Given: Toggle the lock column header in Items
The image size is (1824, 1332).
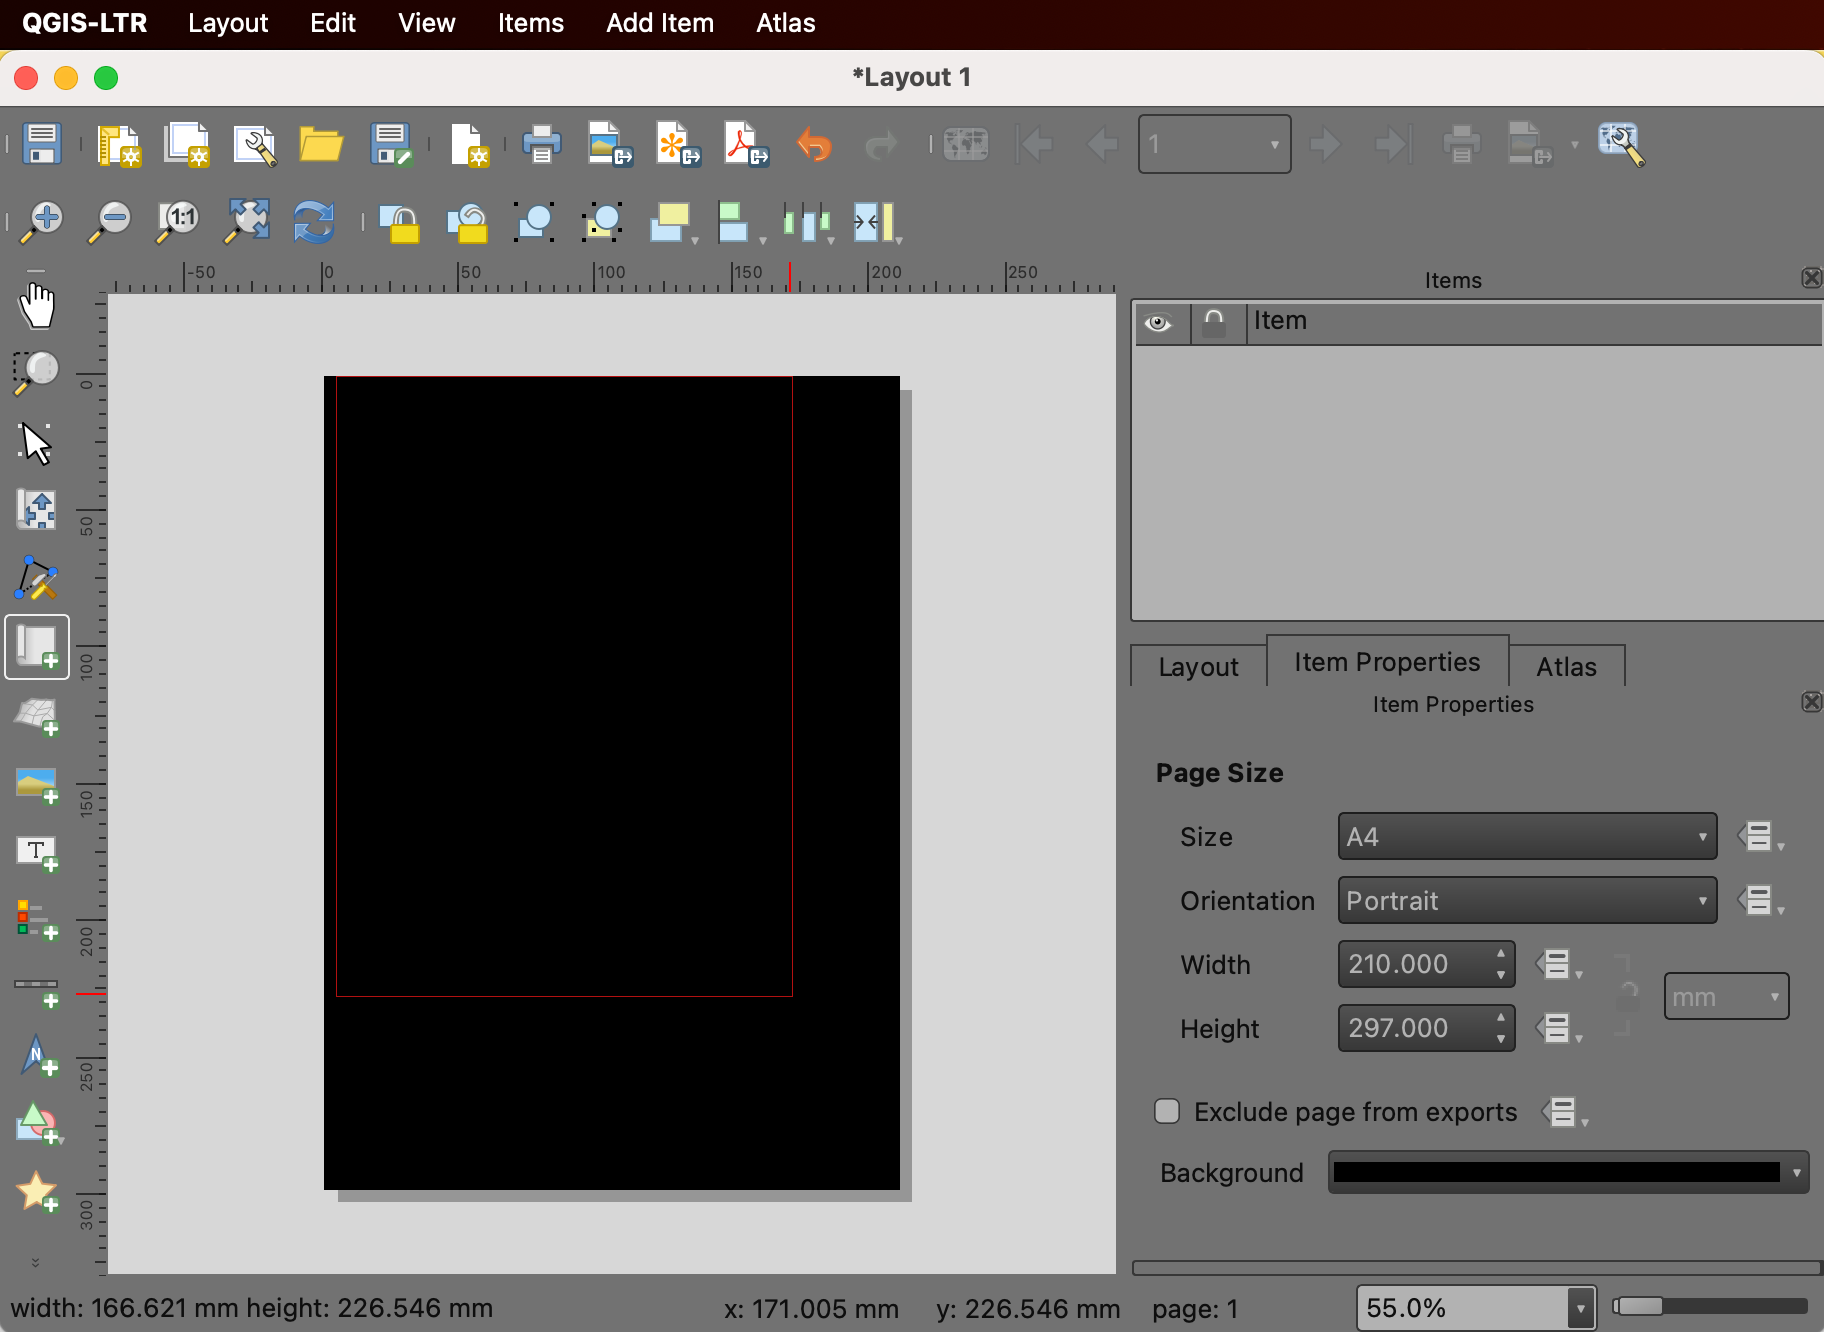Looking at the screenshot, I should [1214, 322].
